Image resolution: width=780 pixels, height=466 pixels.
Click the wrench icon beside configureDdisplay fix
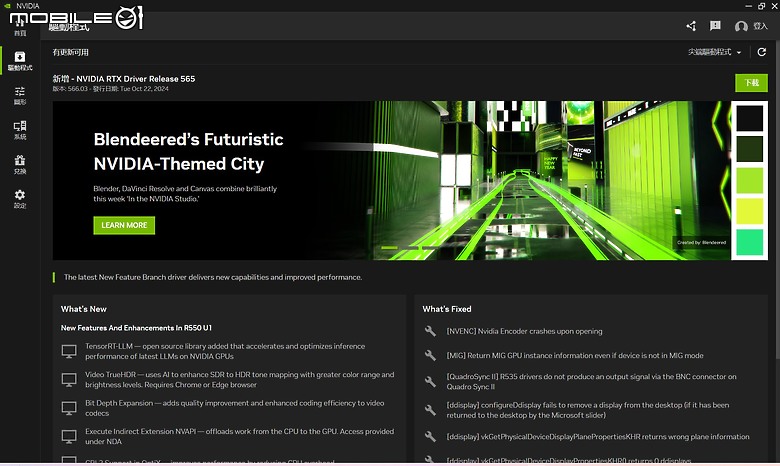click(430, 410)
